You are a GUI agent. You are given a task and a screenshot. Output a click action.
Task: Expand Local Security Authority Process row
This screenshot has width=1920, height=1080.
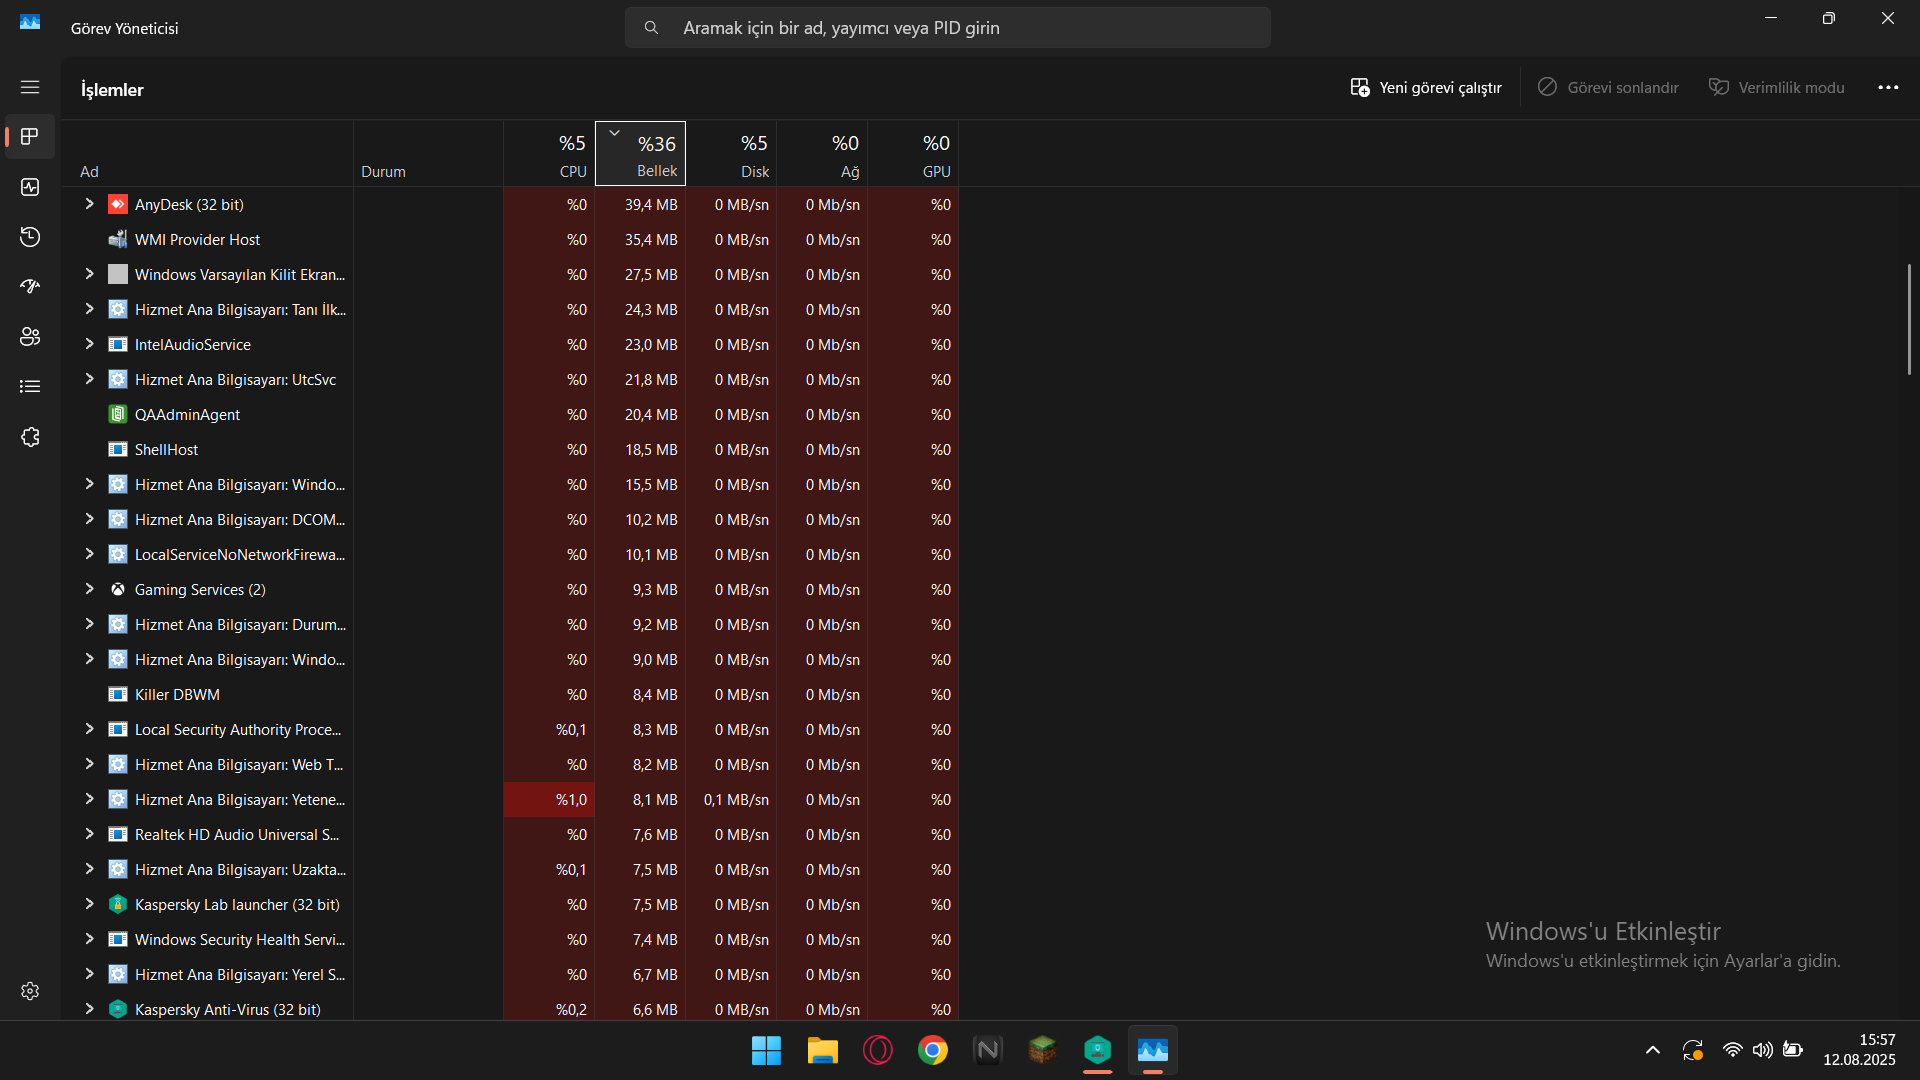point(89,729)
